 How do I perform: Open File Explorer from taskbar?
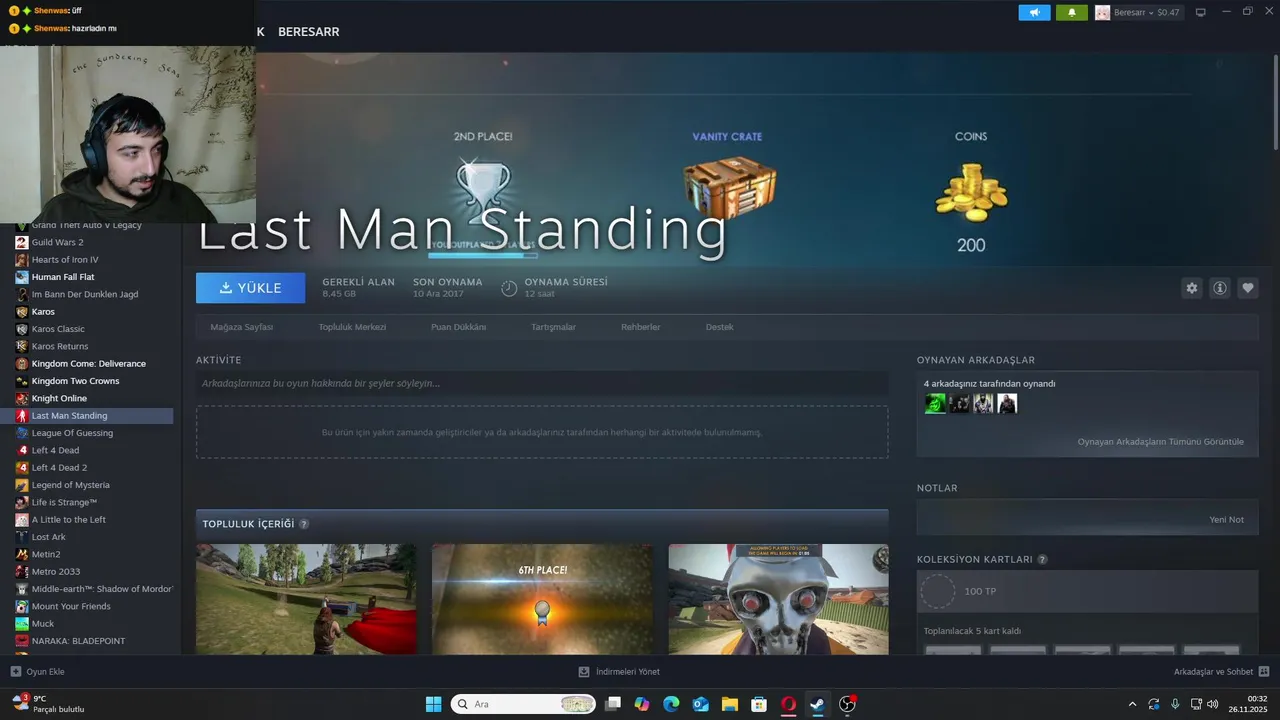tap(730, 704)
